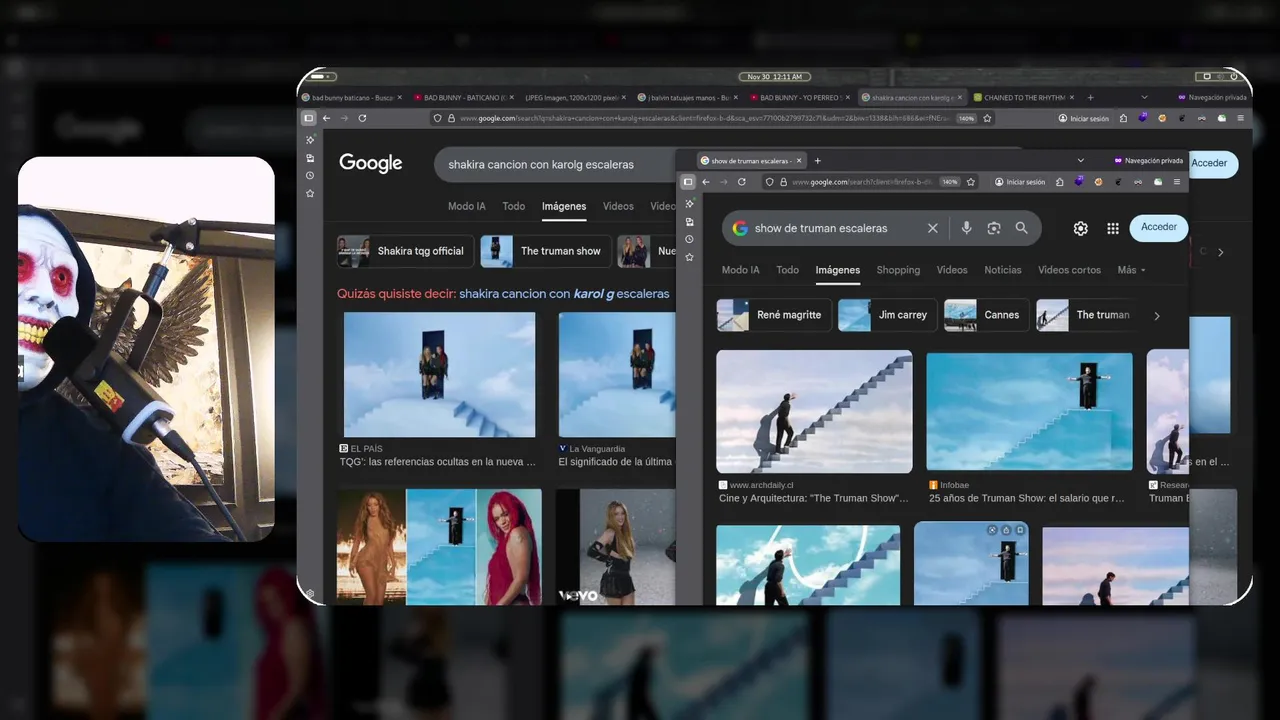Select the René magritte suggestion chip
Screen dimensions: 1280x720
[x=775, y=315]
